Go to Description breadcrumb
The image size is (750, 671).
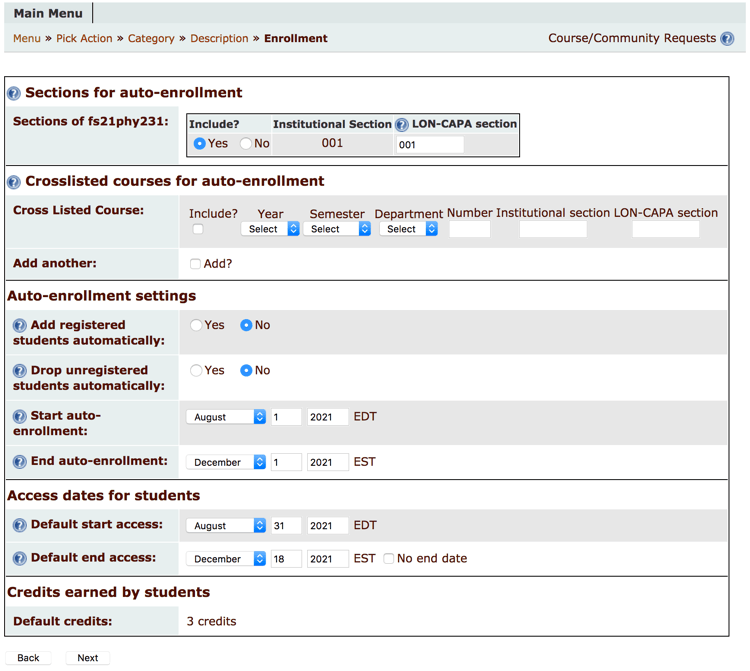pyautogui.click(x=220, y=38)
